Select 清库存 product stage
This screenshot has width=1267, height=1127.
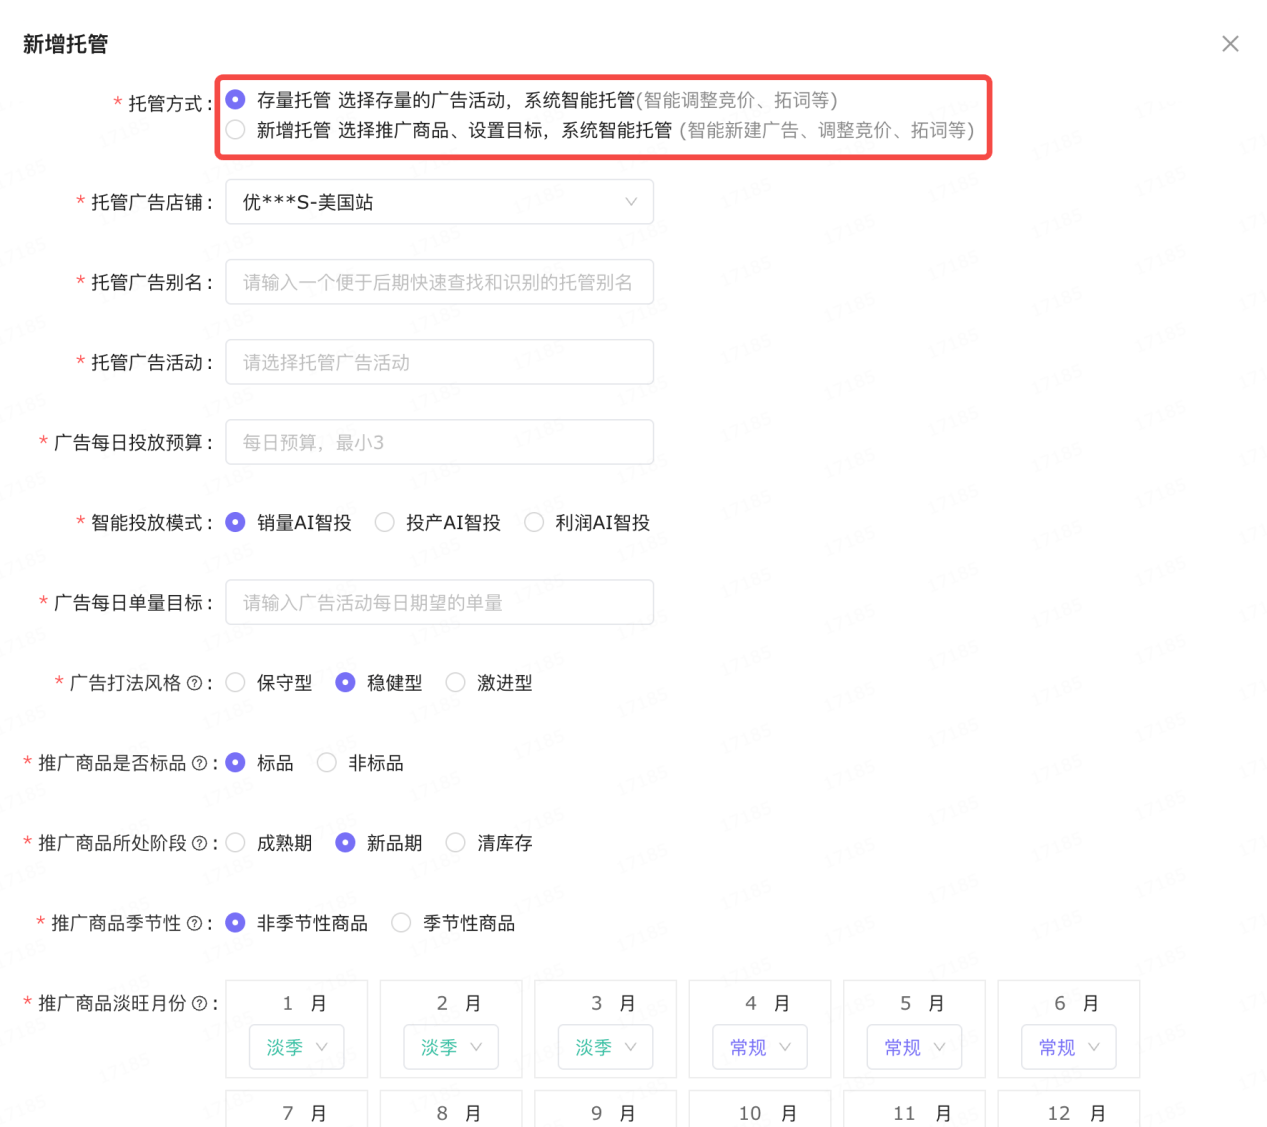pos(456,842)
